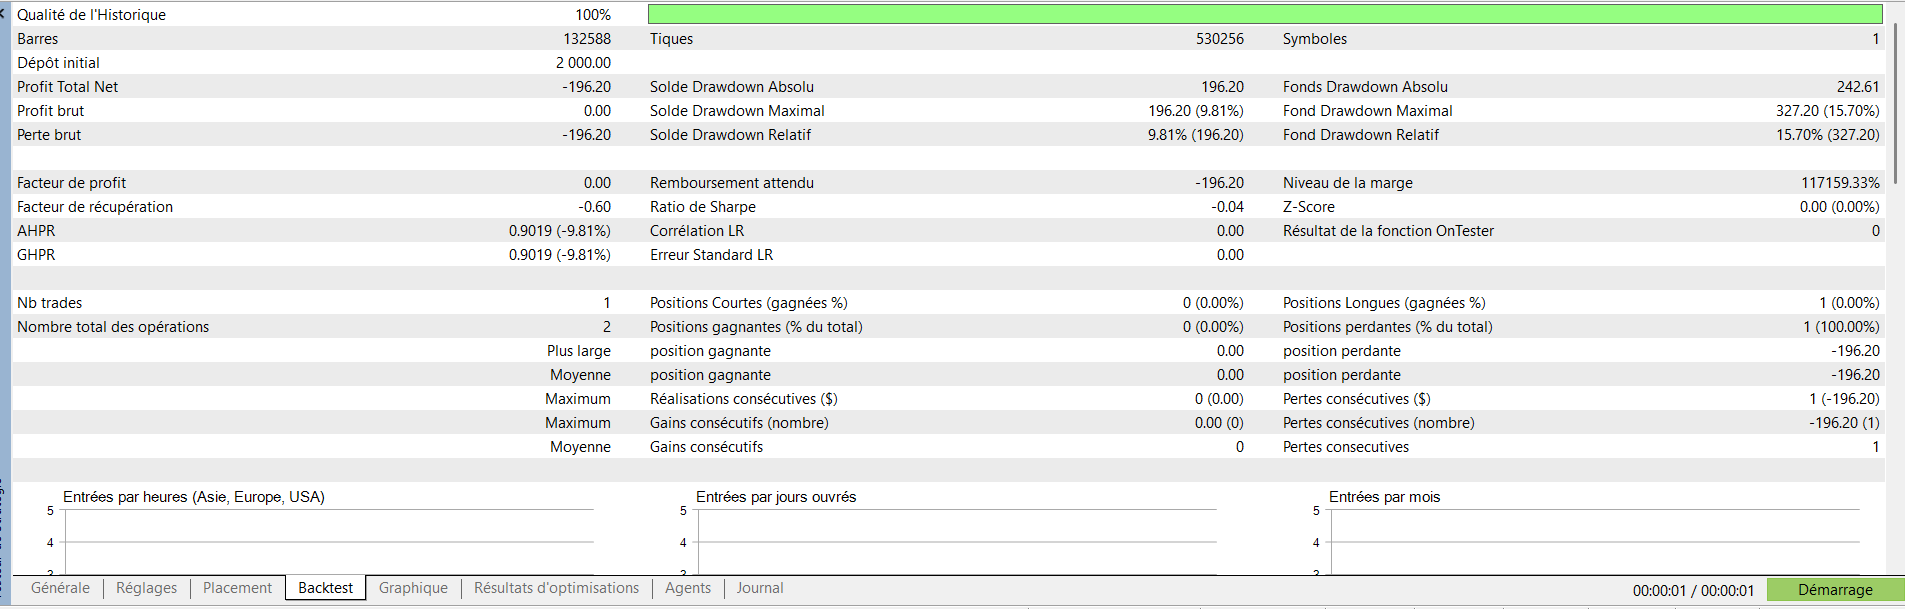This screenshot has width=1905, height=609.
Task: Click the green history quality progress bar
Action: click(x=1264, y=14)
